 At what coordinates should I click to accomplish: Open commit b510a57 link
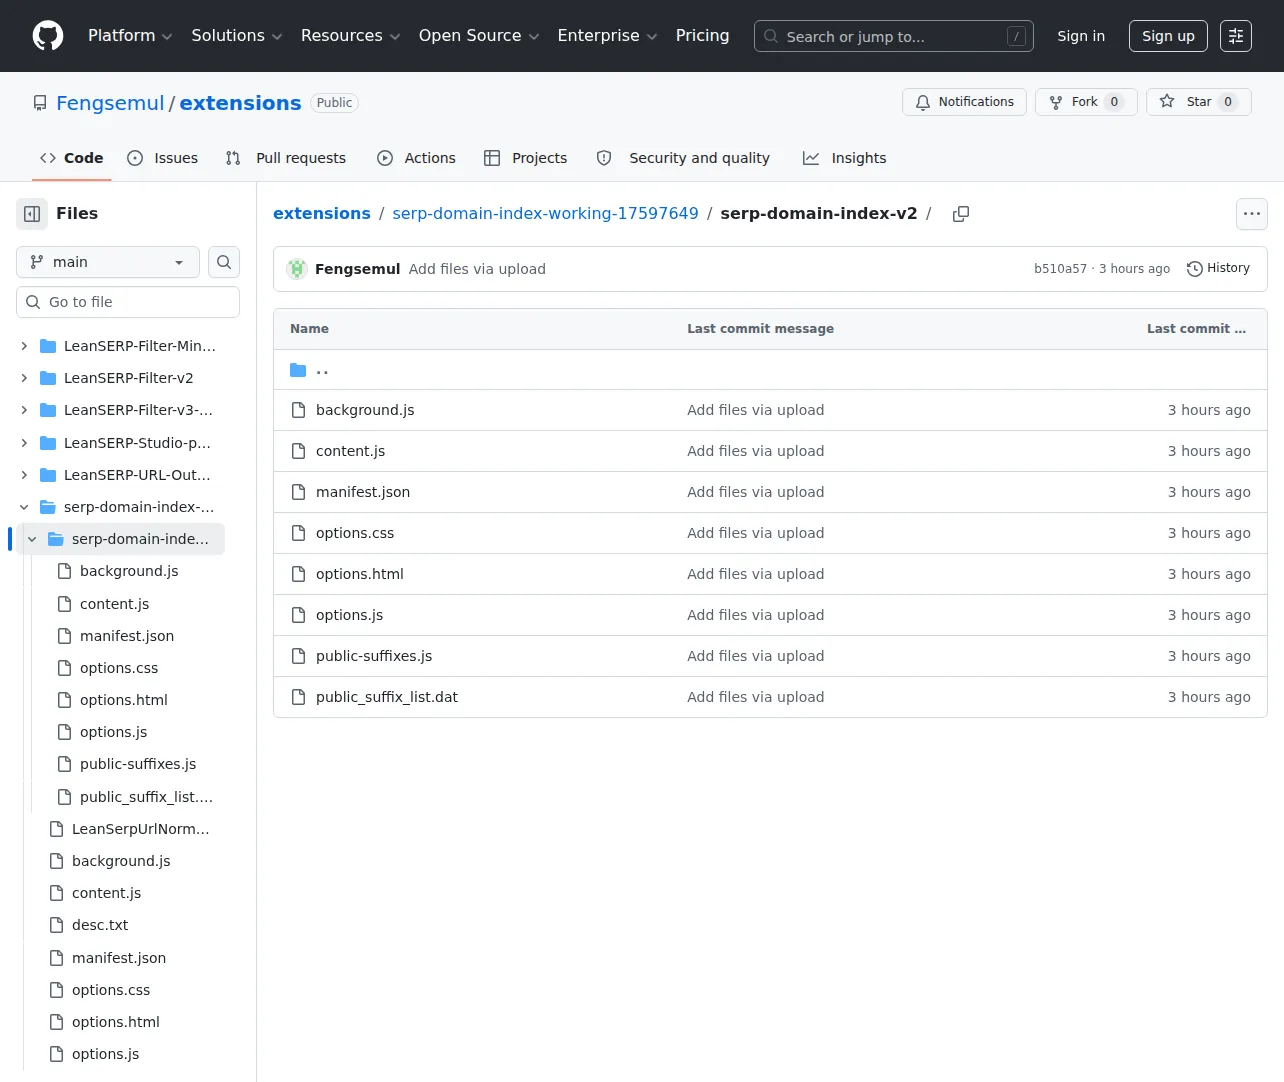tap(1060, 269)
